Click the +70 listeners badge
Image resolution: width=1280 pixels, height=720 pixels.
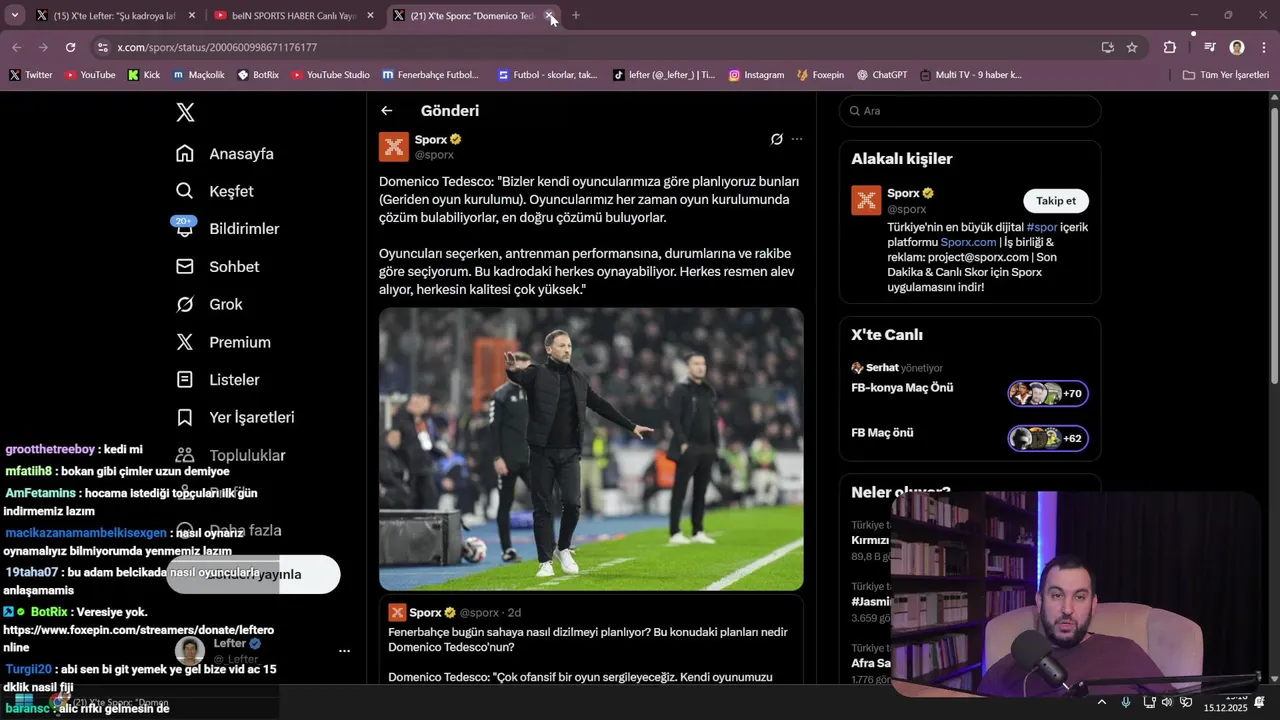tap(1048, 394)
